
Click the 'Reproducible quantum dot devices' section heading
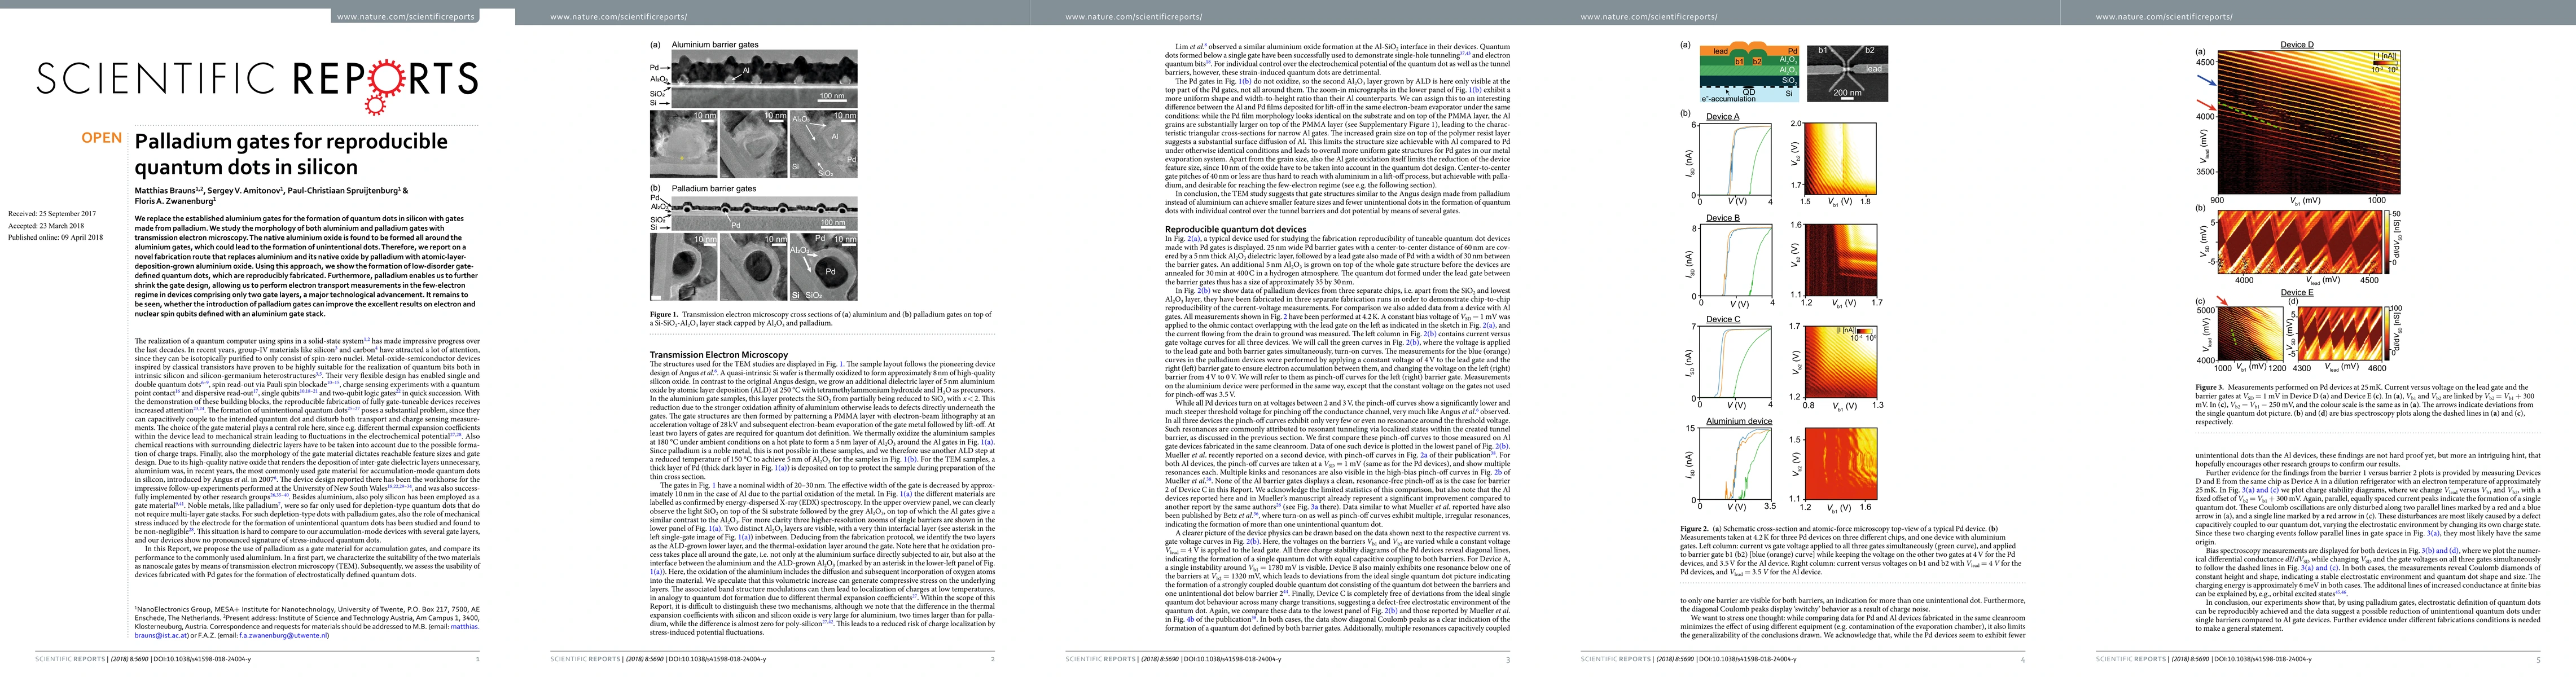tap(1235, 229)
